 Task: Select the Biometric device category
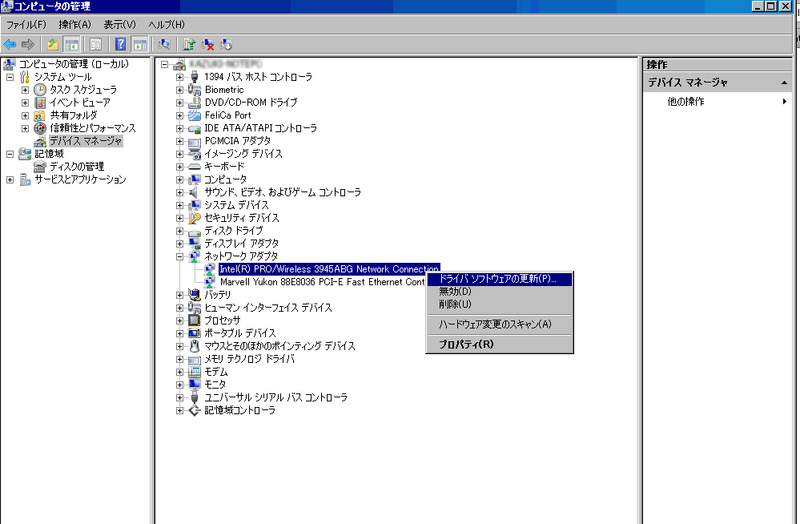[x=224, y=90]
